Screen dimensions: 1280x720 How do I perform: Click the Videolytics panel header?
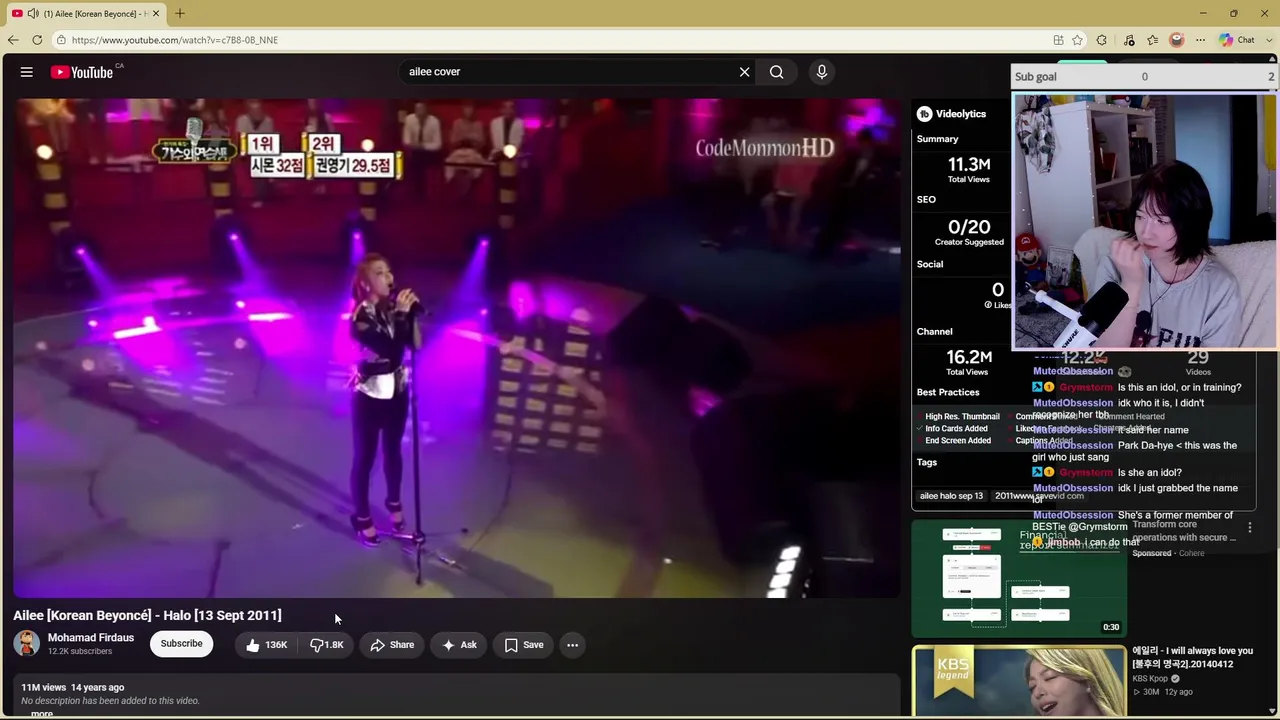[951, 114]
